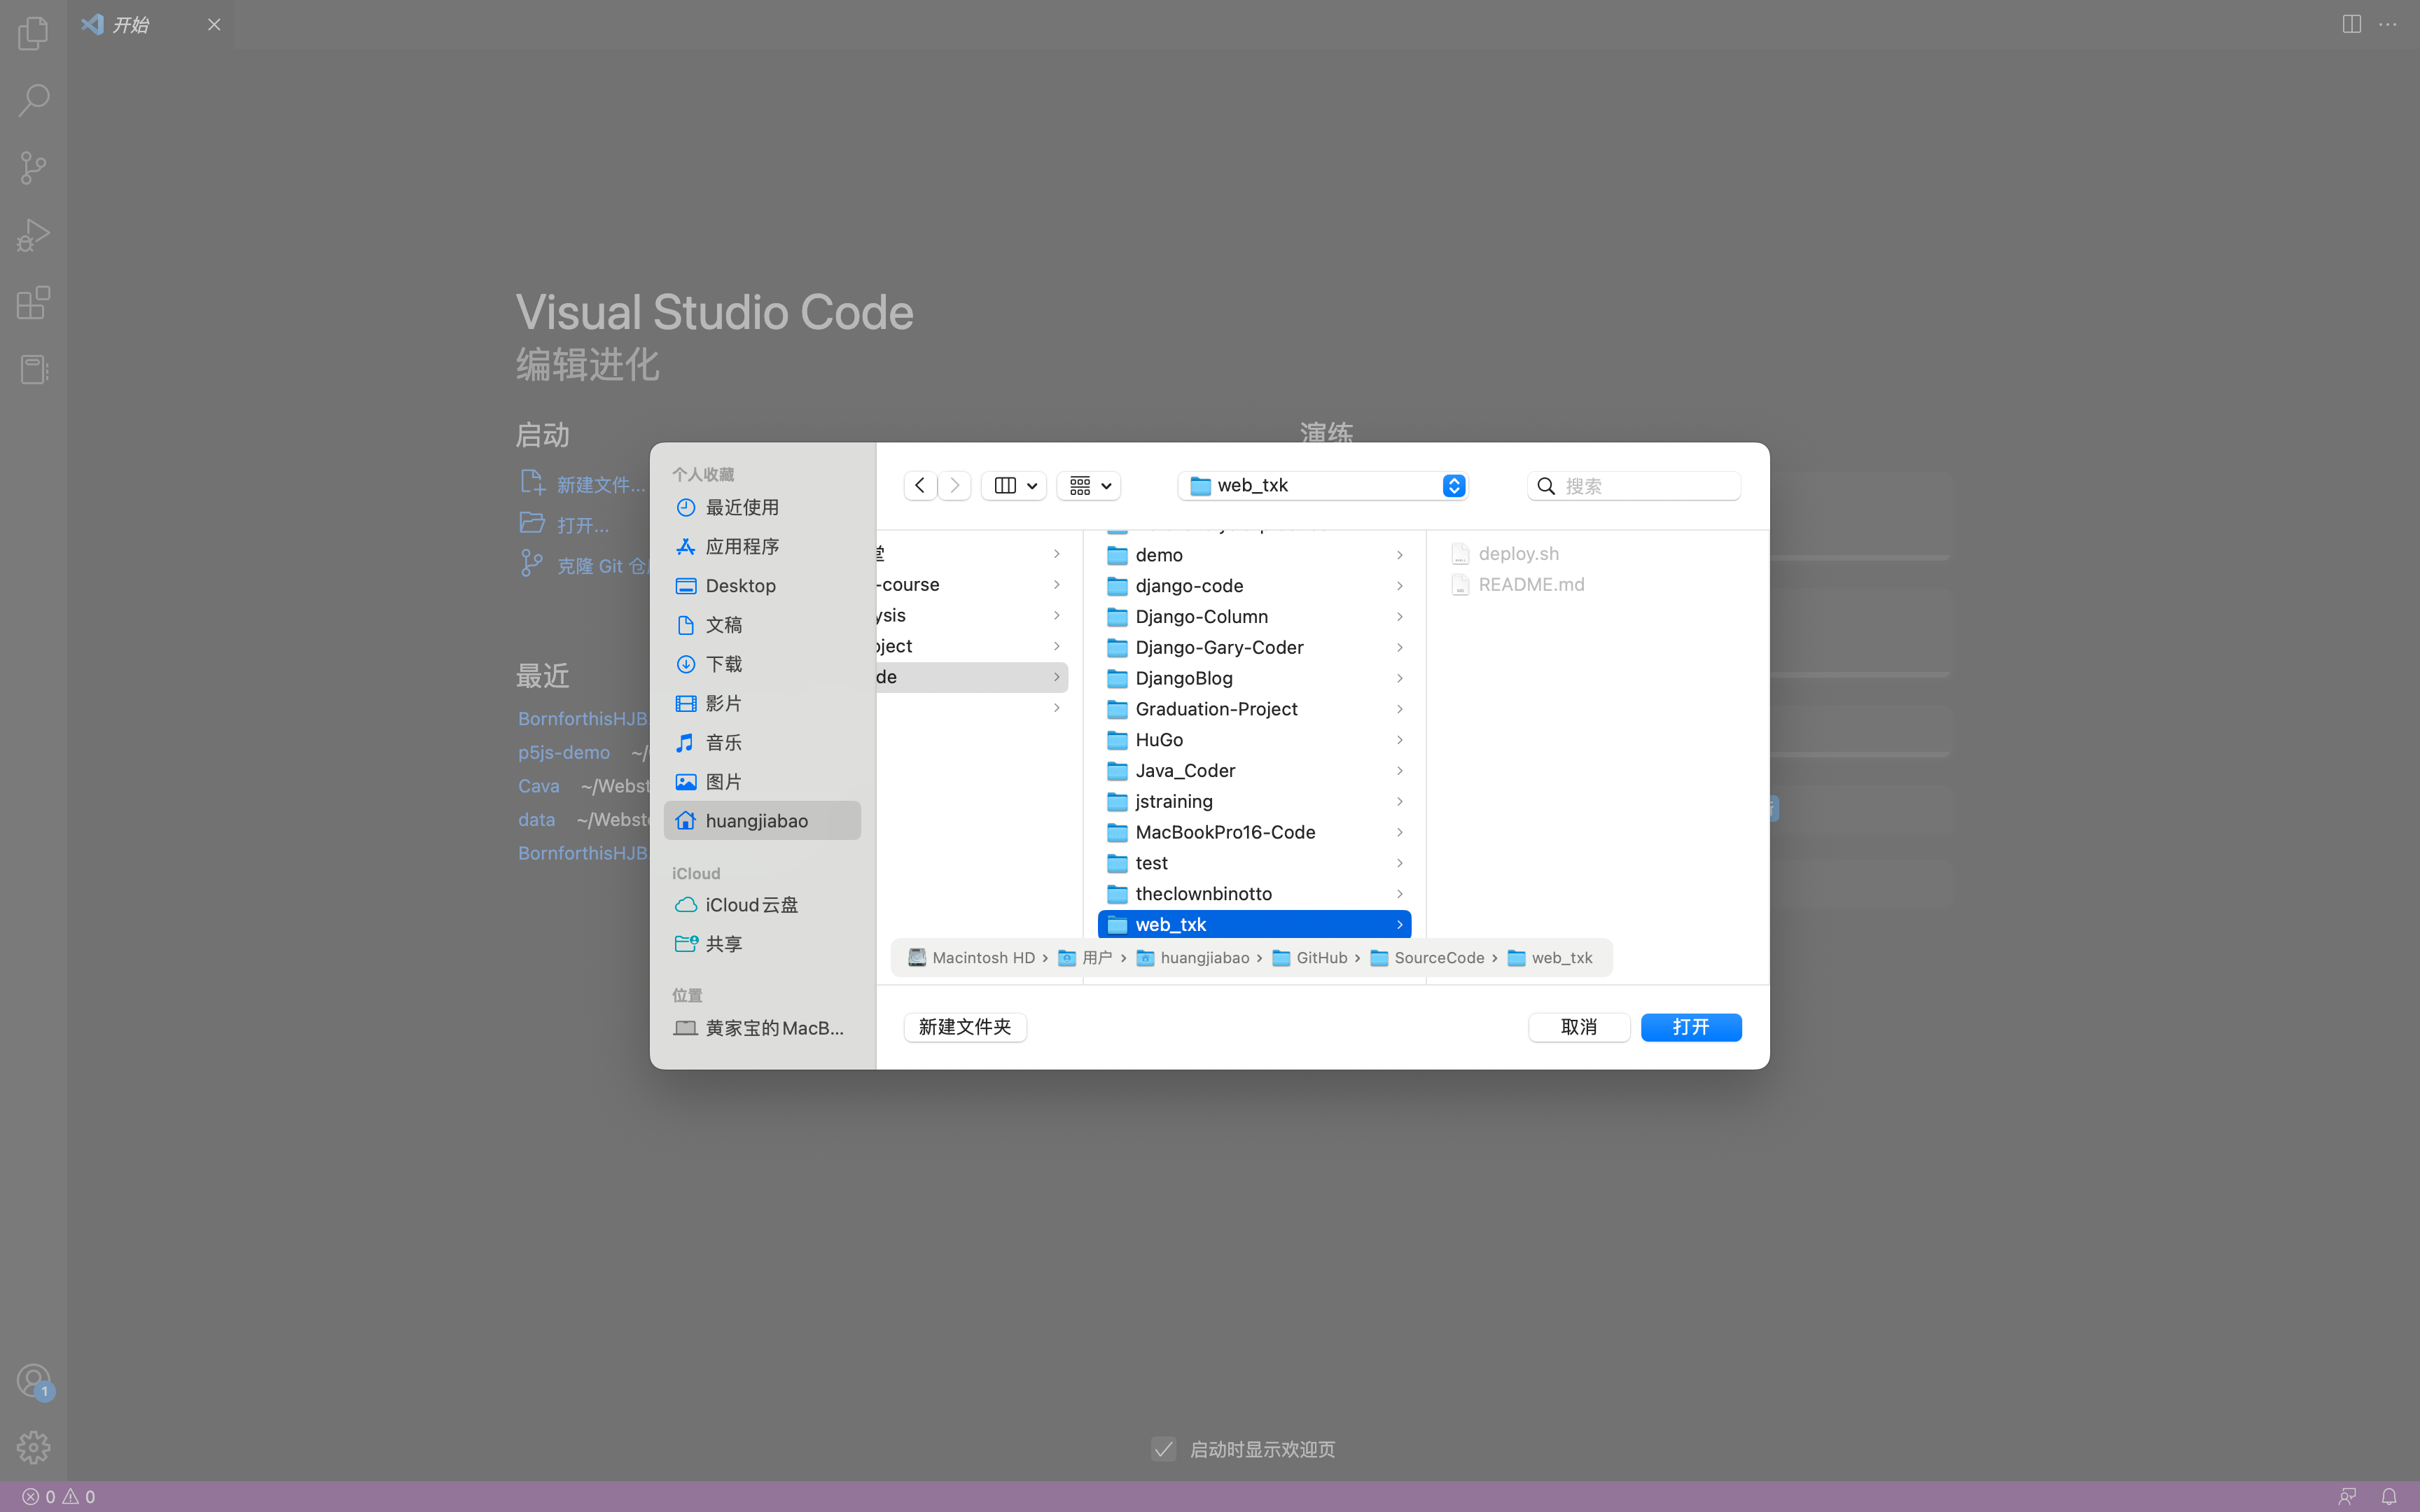Open Run and Debug view
The height and width of the screenshot is (1512, 2420).
click(33, 235)
